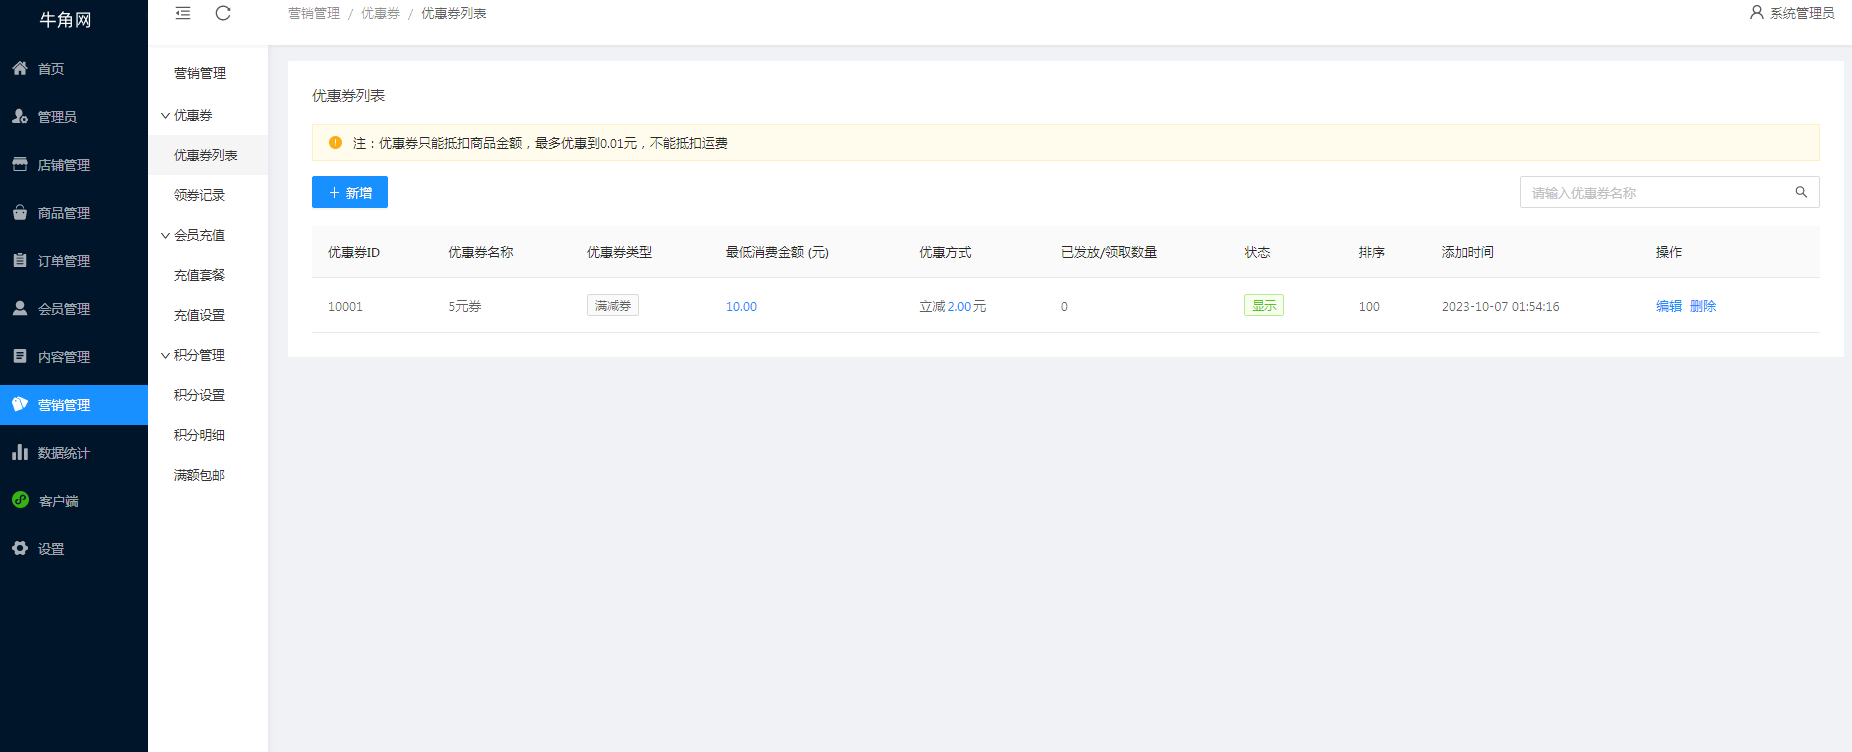Open the 首页 home page
The height and width of the screenshot is (752, 1852).
point(51,69)
